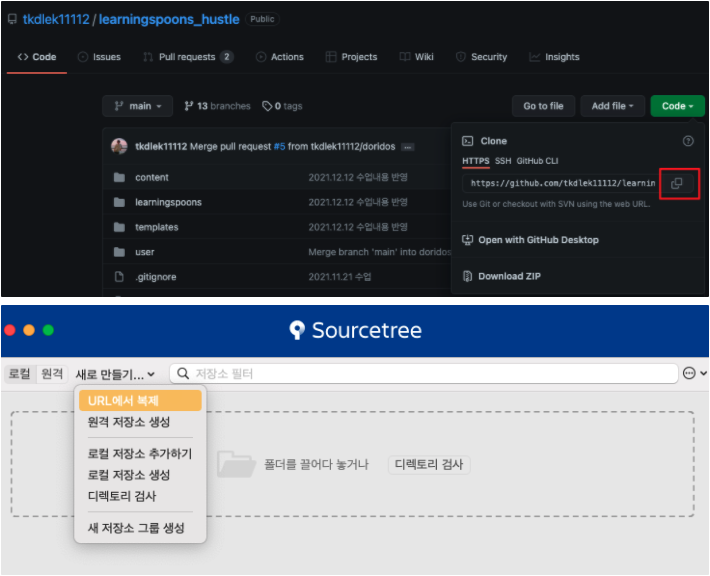Click the 디렉토리 검사 button in drop area
Screen dimensions: 710x576
pos(429,465)
